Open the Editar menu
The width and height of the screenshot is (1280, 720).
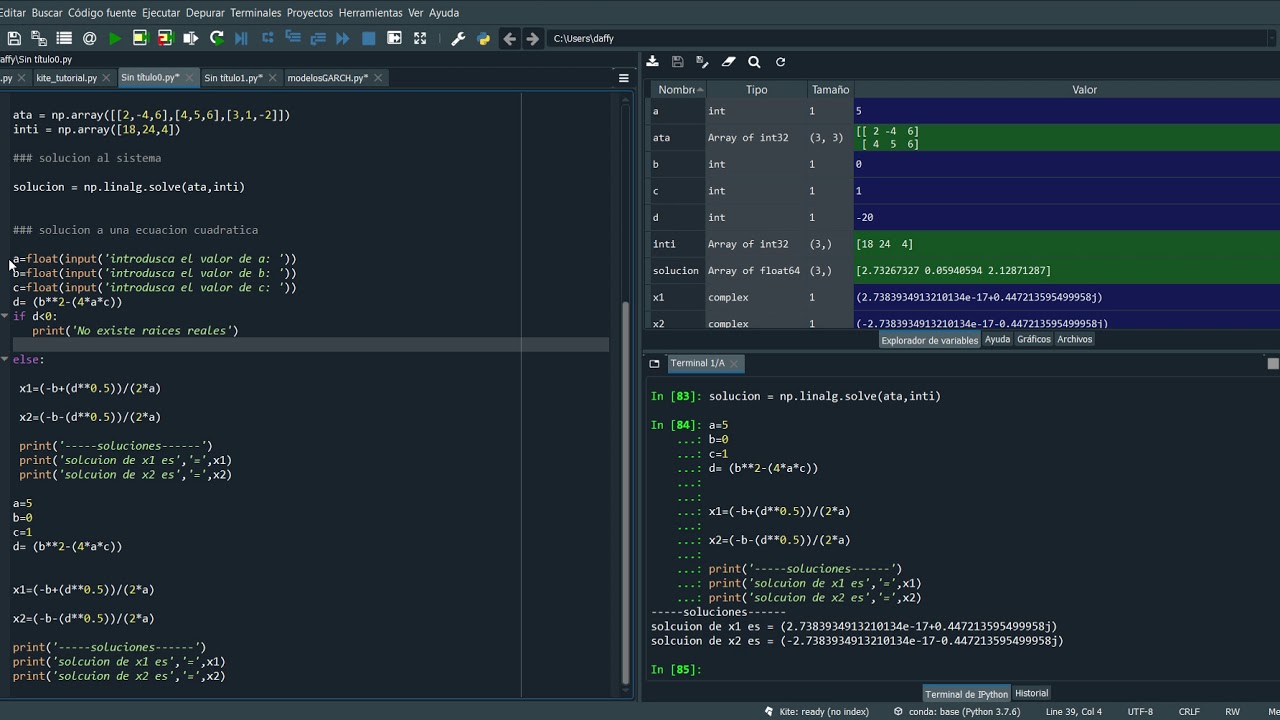[13, 13]
